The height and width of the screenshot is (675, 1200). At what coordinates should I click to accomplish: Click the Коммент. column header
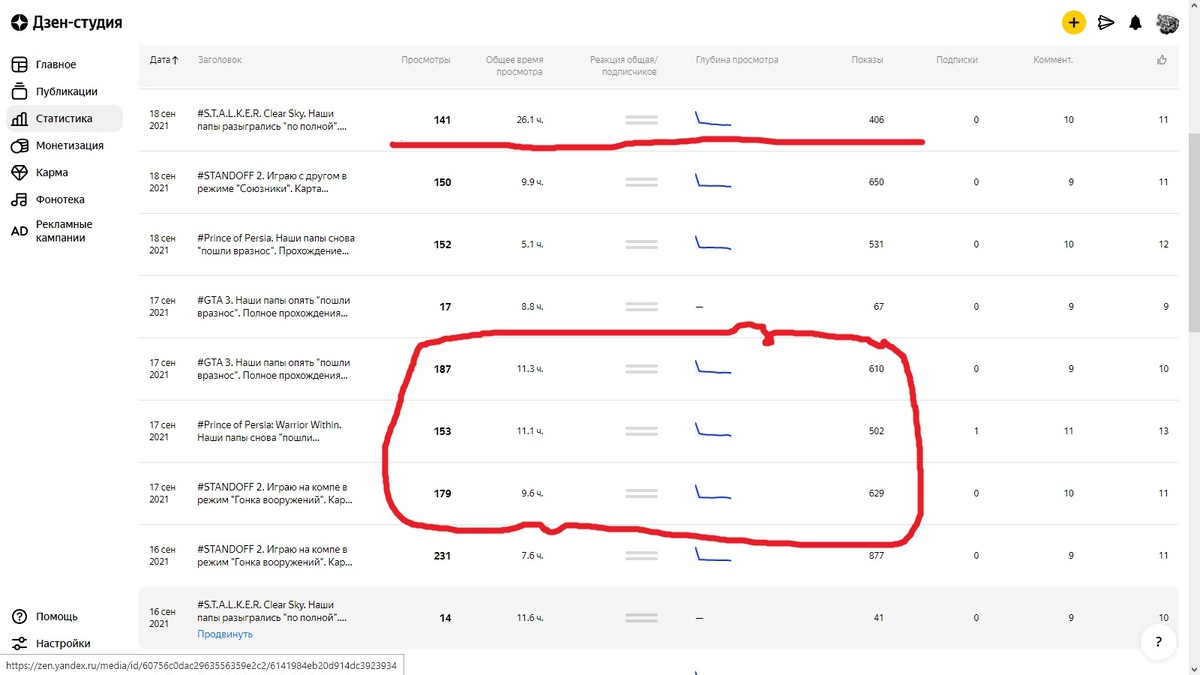click(x=1053, y=60)
